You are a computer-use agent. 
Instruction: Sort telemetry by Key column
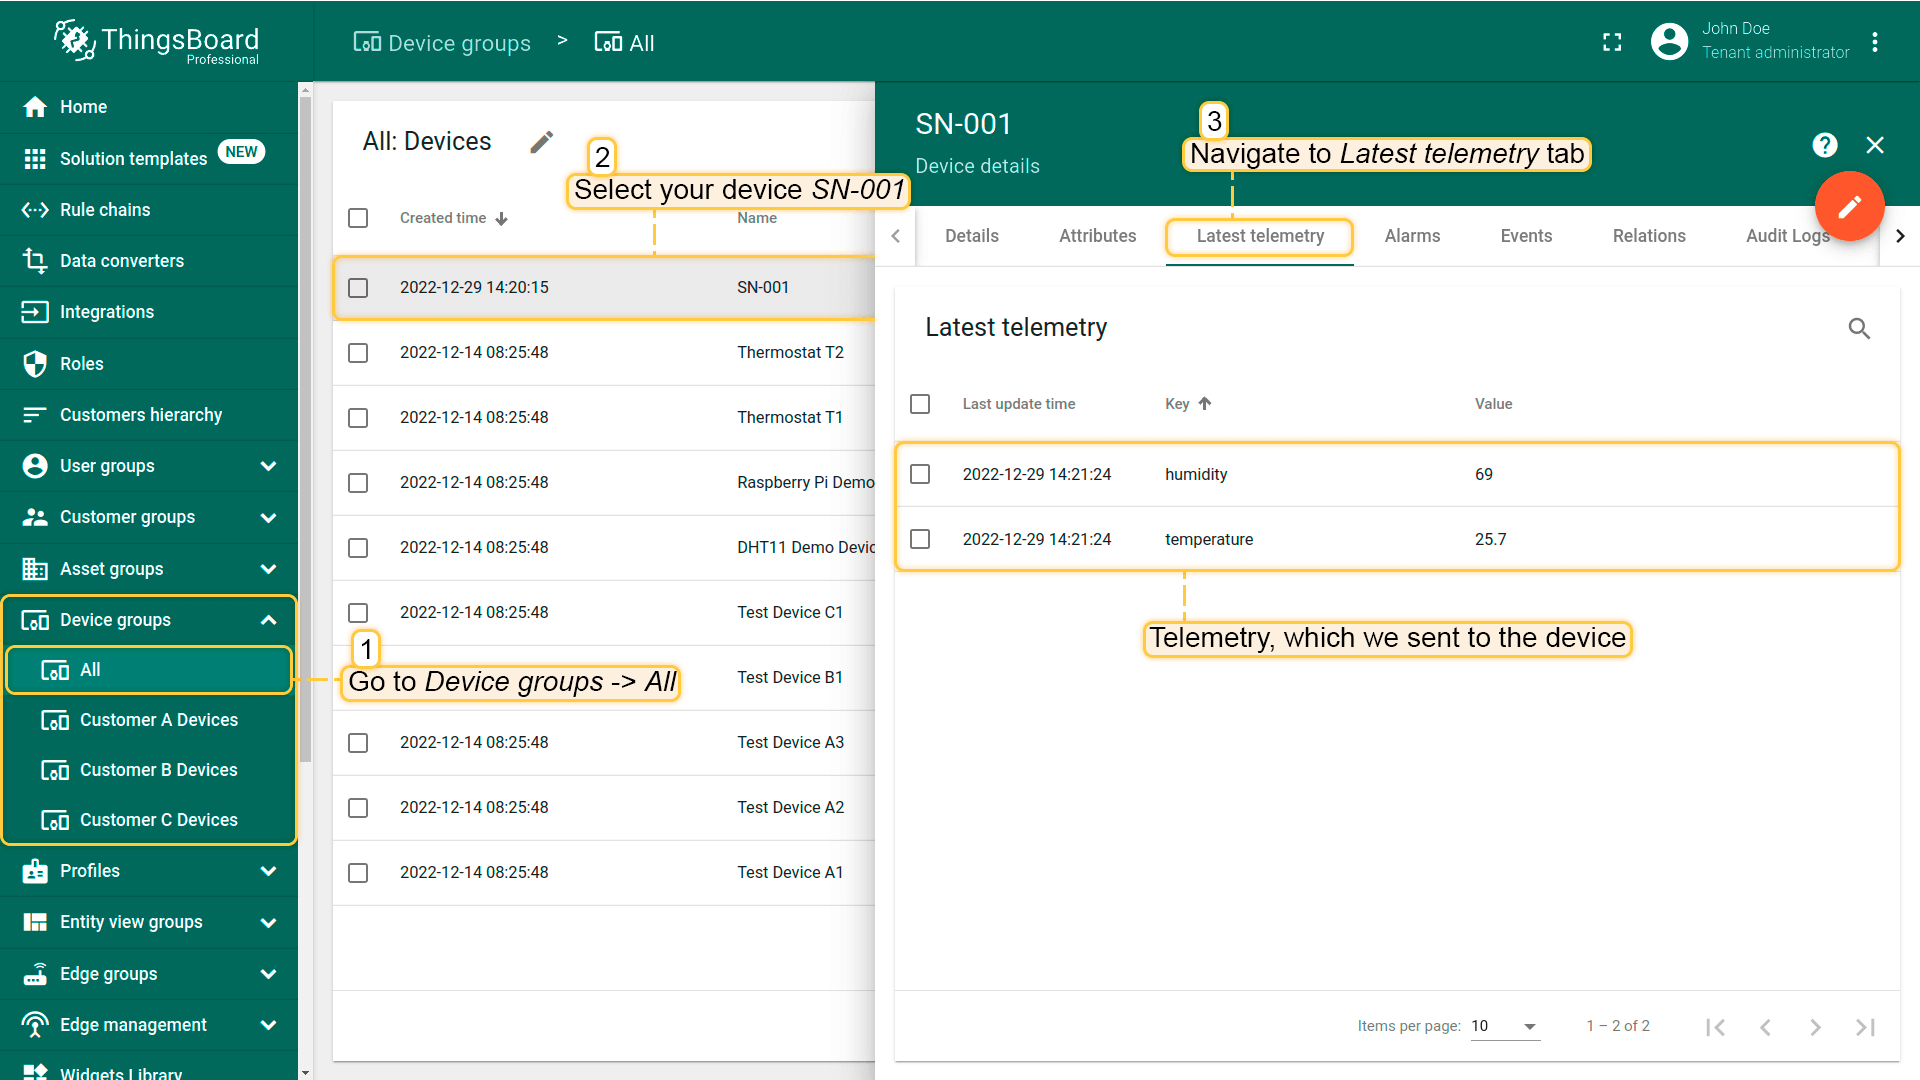[1188, 404]
